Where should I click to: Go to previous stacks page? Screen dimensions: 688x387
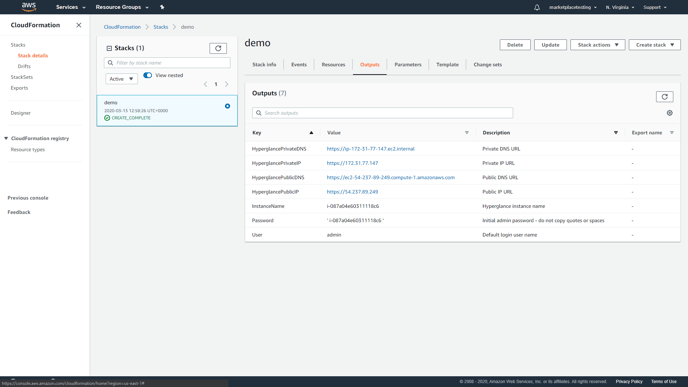point(205,84)
